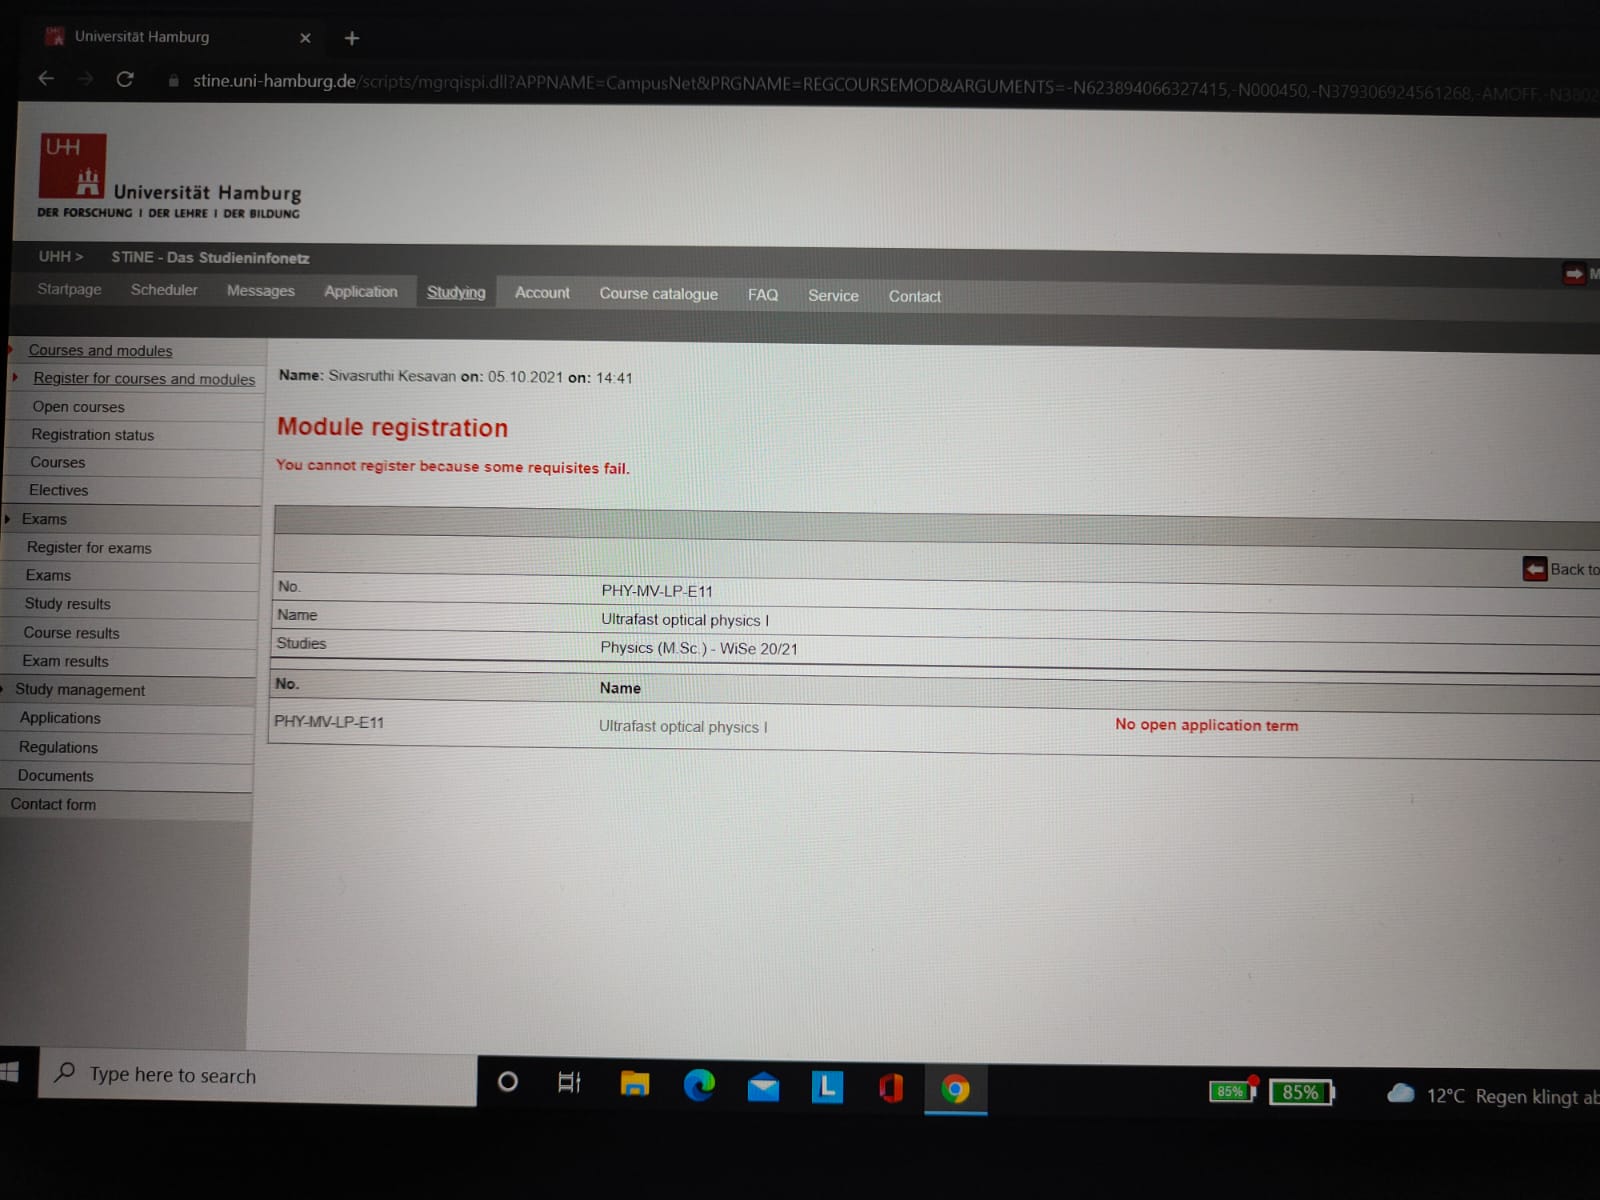Open the Office app in the taskbar

point(891,1087)
